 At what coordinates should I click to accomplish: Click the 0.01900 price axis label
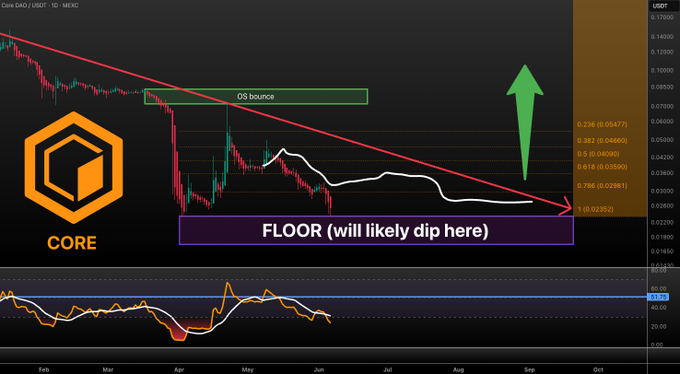coord(662,237)
